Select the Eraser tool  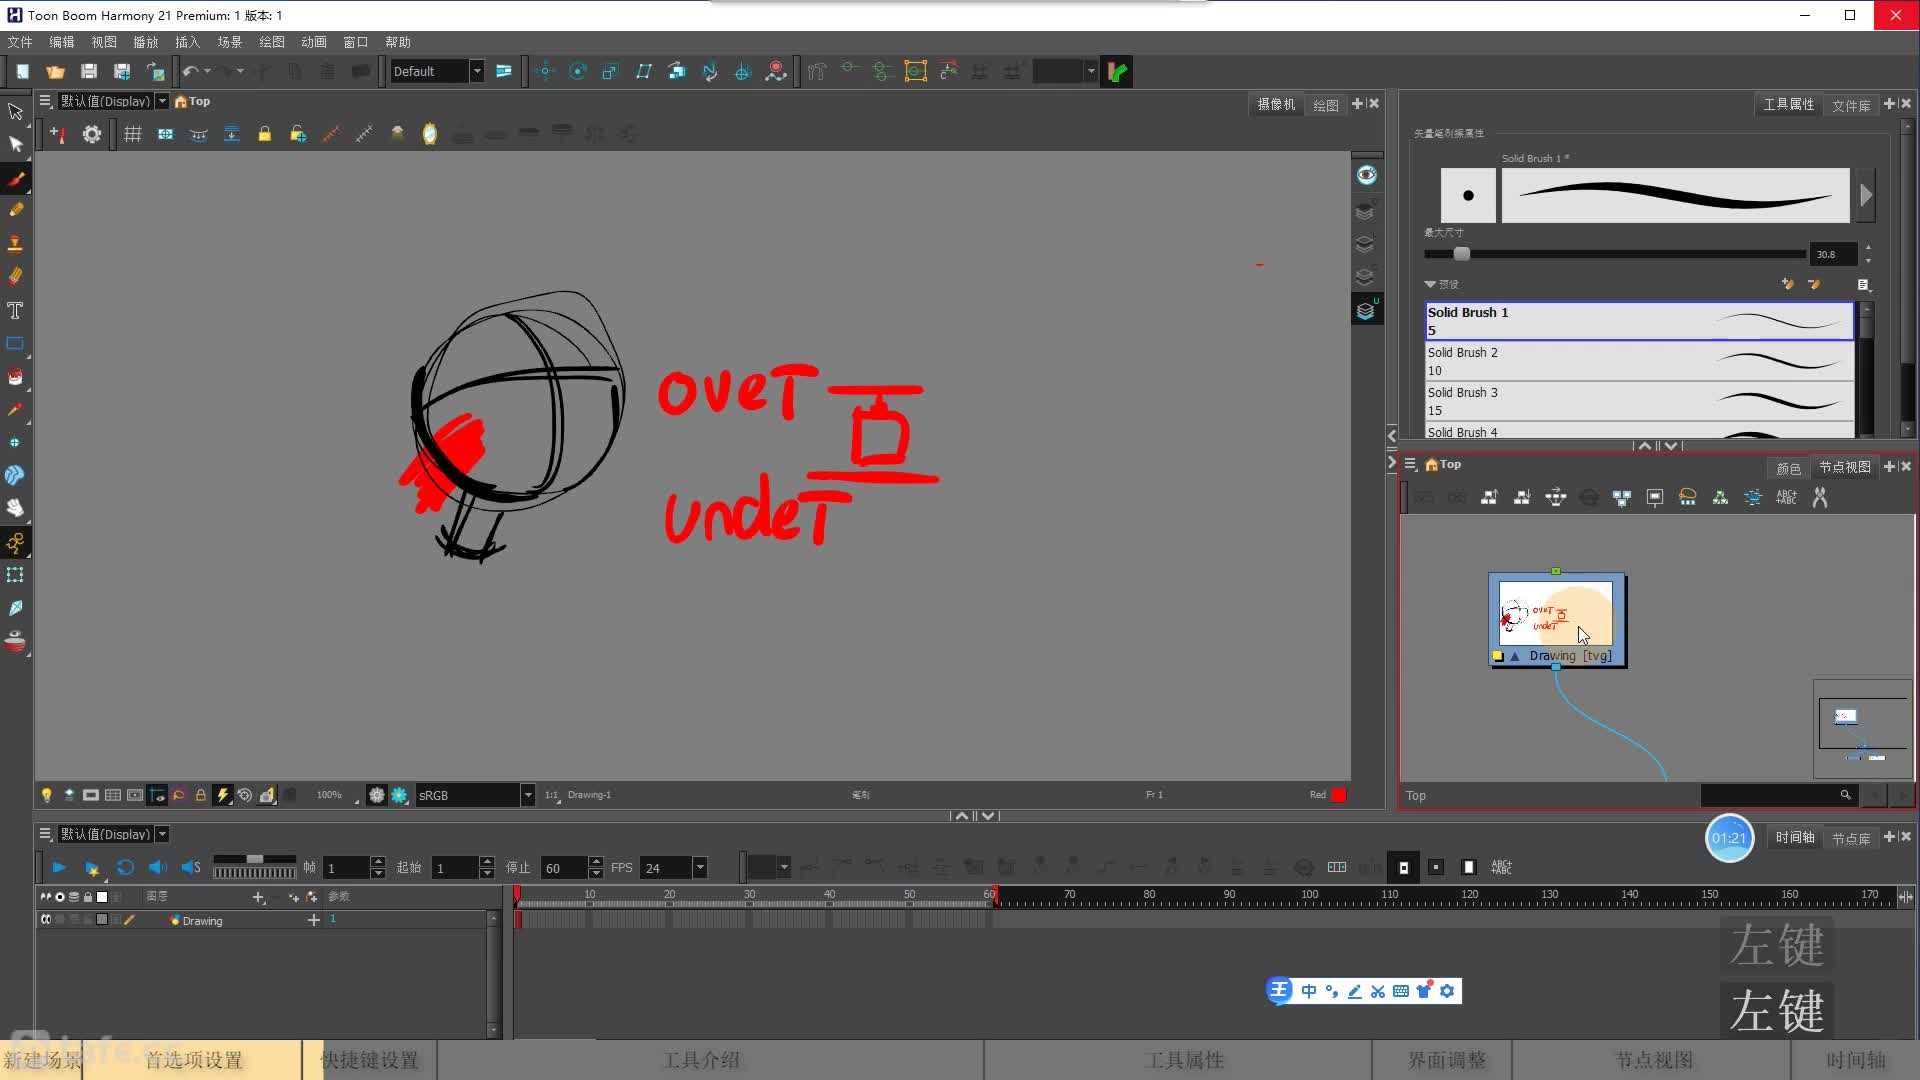[15, 276]
